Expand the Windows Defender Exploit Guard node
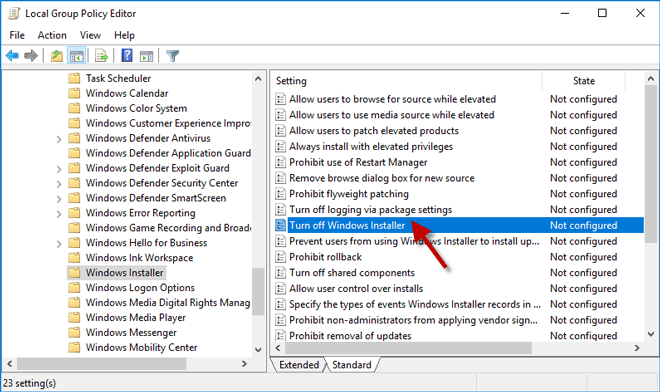 [59, 169]
